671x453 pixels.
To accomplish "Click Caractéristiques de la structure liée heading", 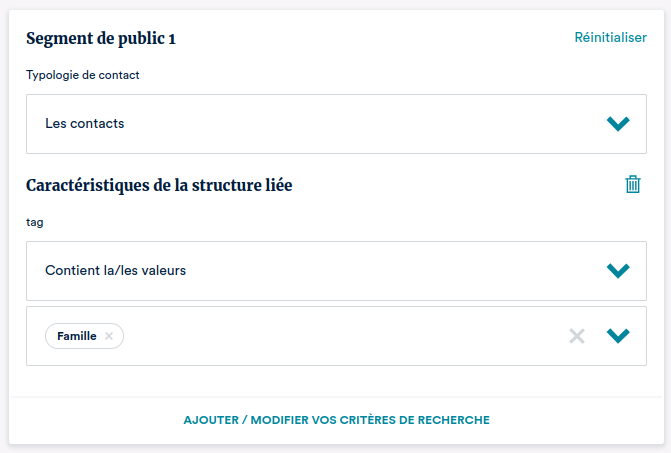I will 159,186.
